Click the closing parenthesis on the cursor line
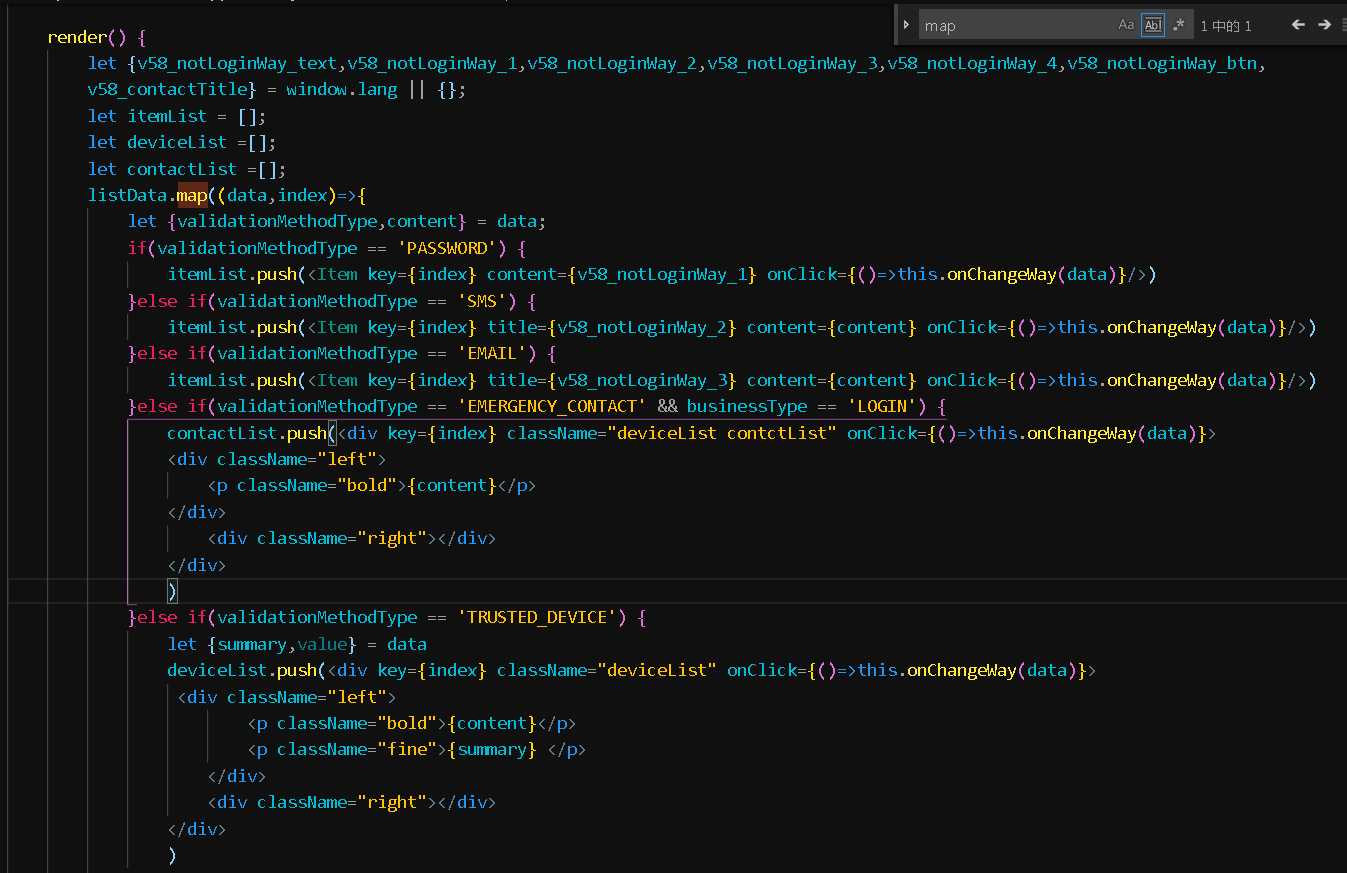The height and width of the screenshot is (873, 1347). pyautogui.click(x=172, y=591)
